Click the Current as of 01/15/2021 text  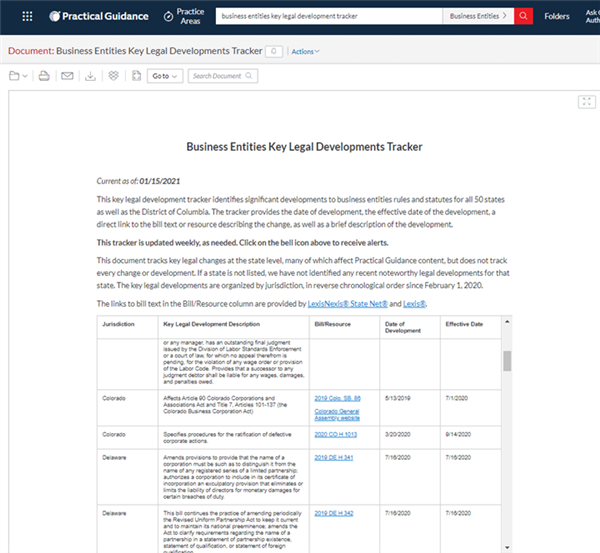coord(138,181)
